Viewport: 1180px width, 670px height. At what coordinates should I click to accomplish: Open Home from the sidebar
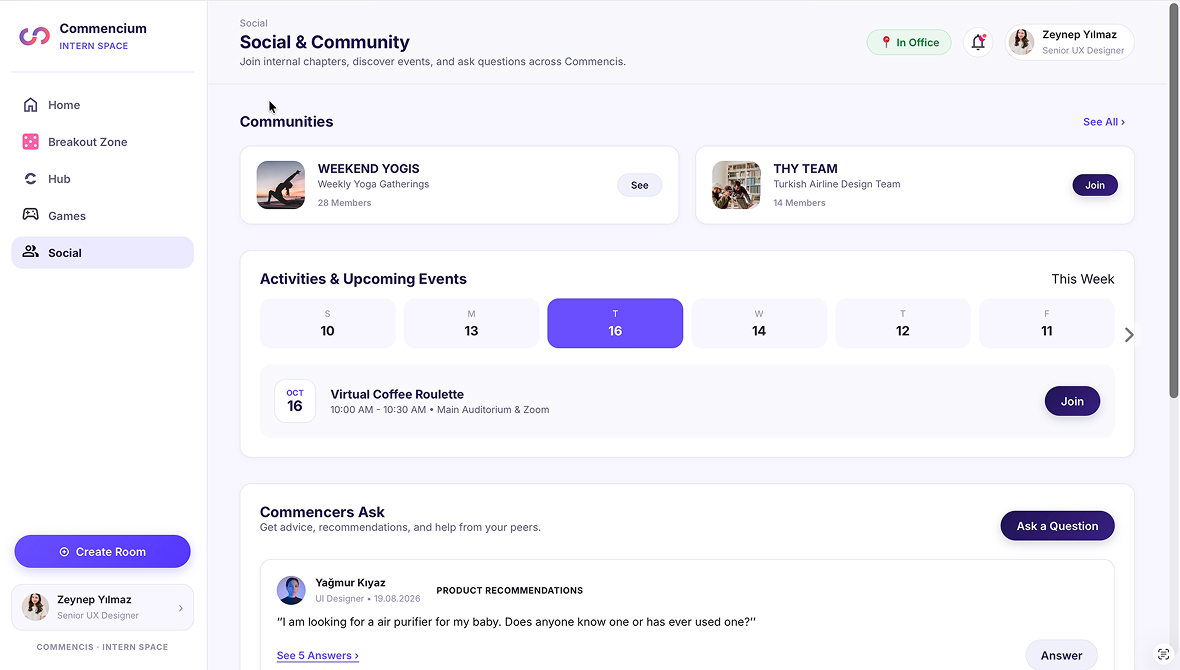102,105
